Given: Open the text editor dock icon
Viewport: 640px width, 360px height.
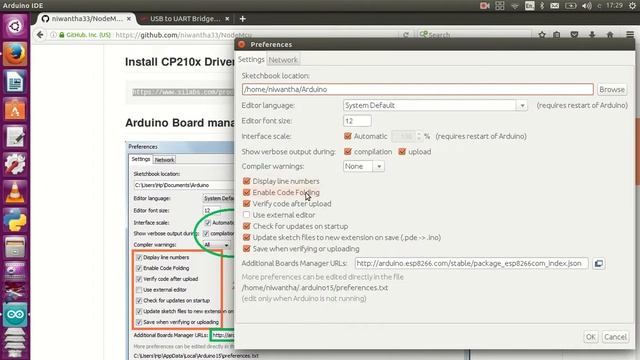Looking at the screenshot, I should tap(15, 137).
